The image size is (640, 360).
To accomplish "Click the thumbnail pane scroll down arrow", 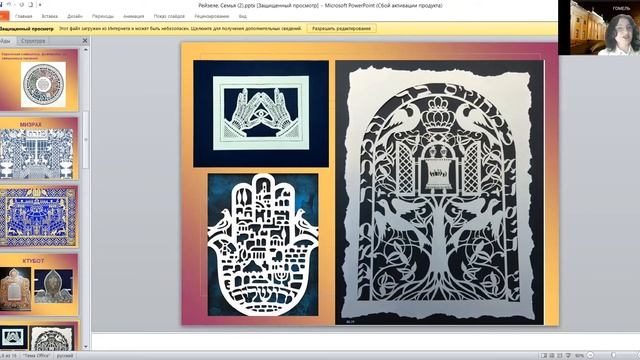I will pos(86,347).
